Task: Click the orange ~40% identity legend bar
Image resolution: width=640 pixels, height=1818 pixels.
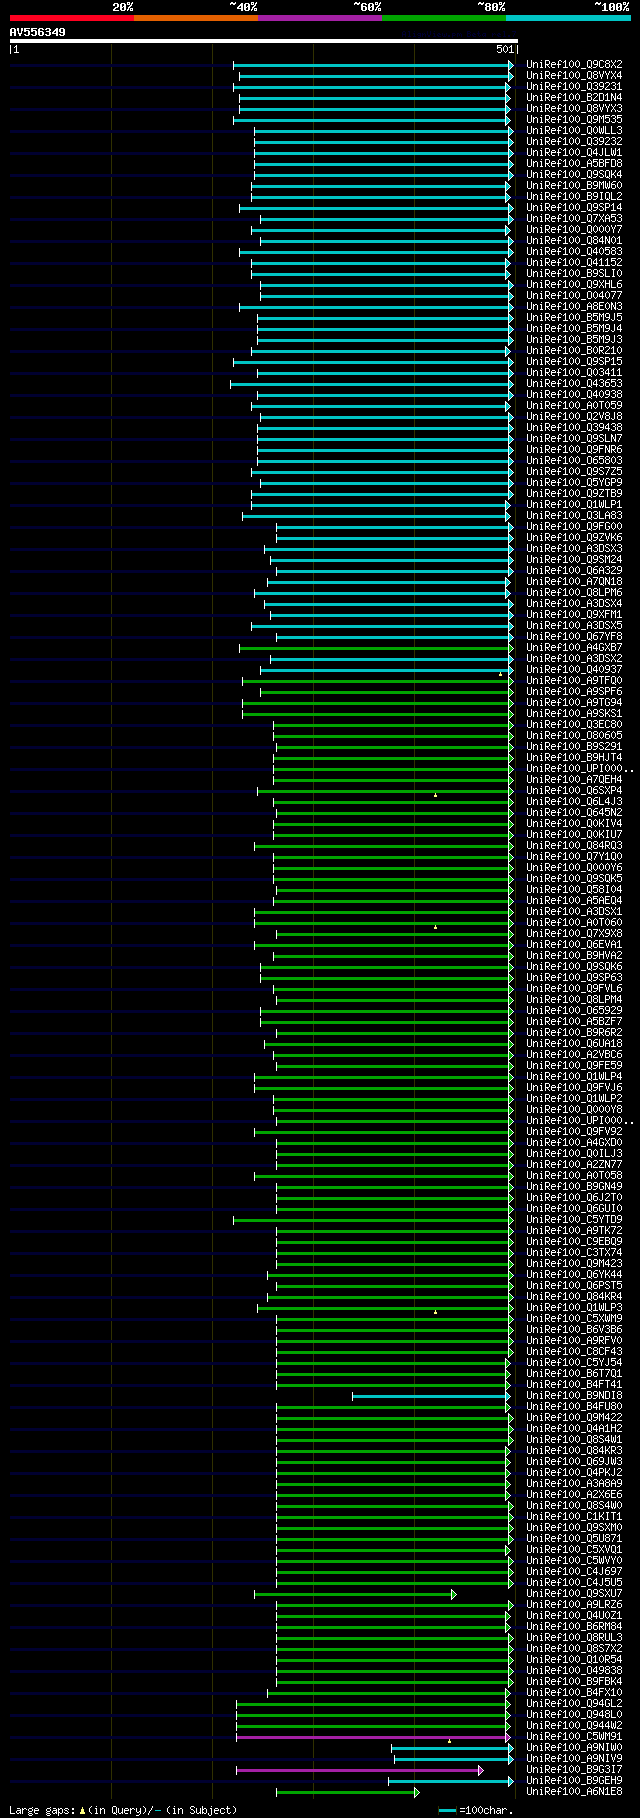Action: pos(195,18)
